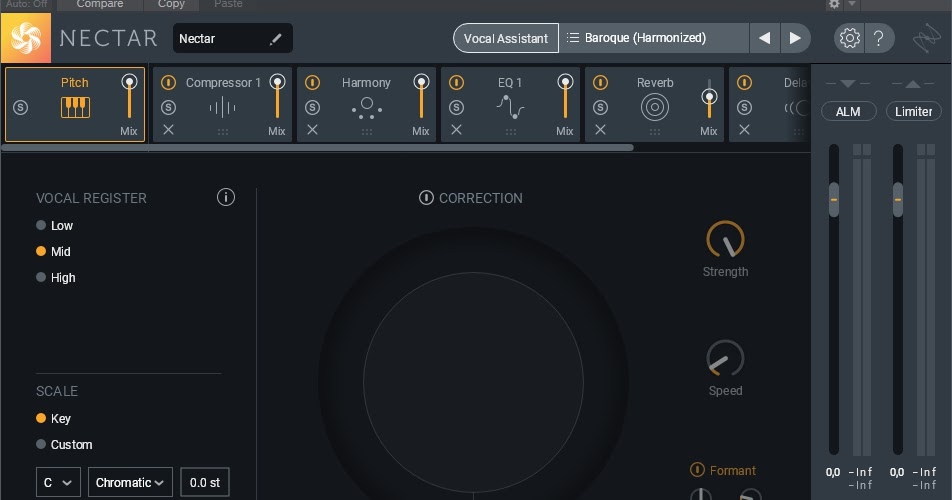Solo the Reverb module

(x=600, y=107)
